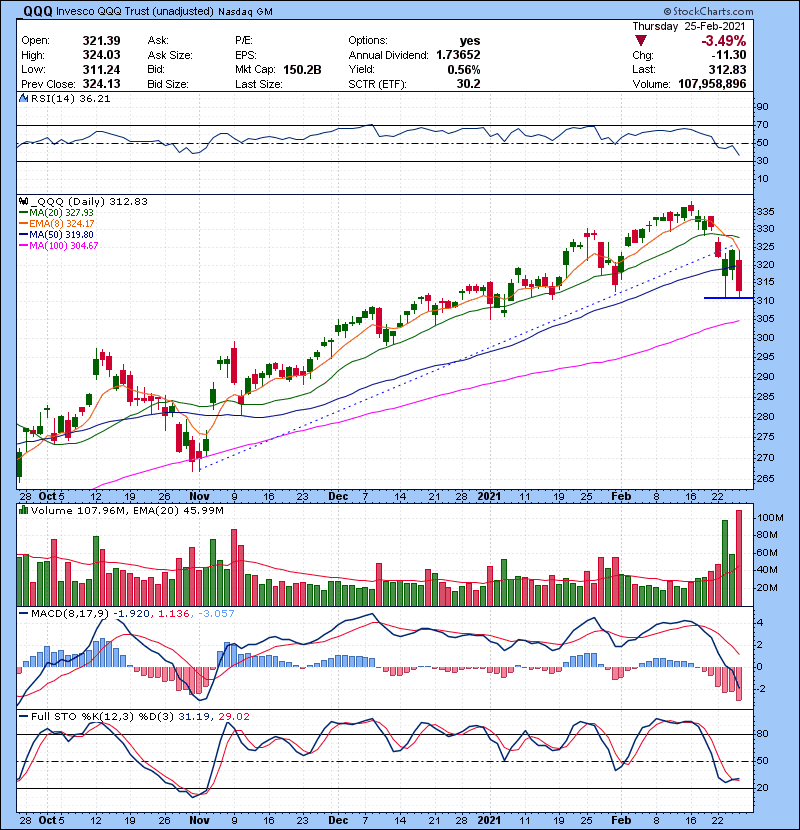Click the Volume value 107,958,896
This screenshot has width=800, height=830.
click(712, 84)
